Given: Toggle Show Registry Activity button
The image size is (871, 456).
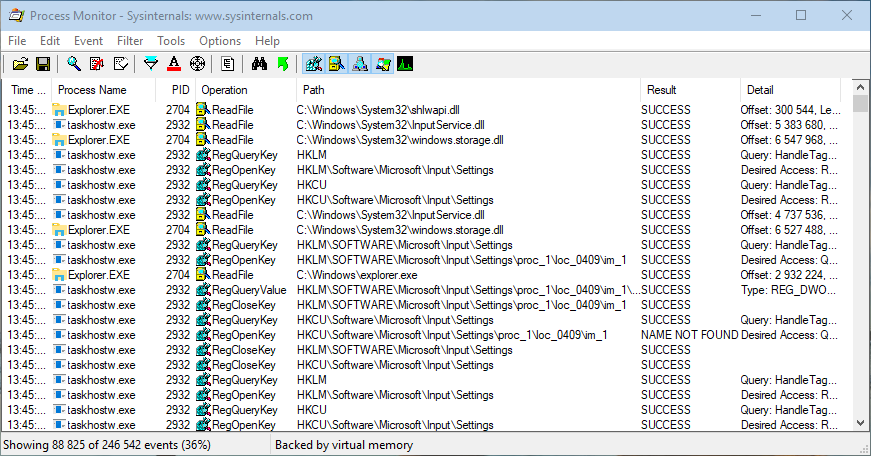Looking at the screenshot, I should click(x=314, y=64).
